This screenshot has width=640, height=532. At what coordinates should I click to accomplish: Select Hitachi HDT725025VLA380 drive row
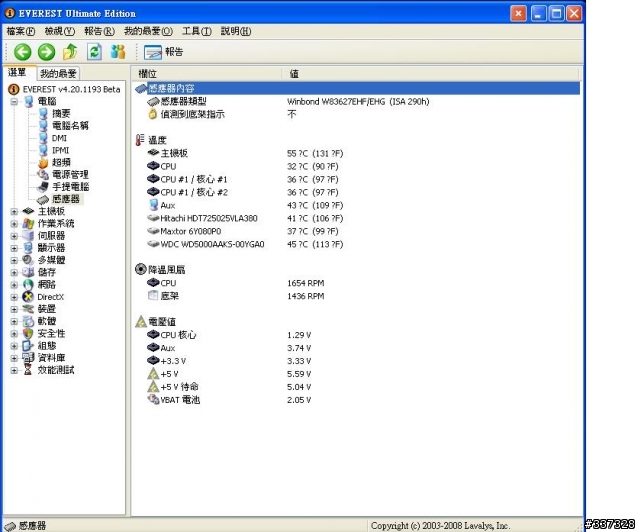pyautogui.click(x=358, y=218)
